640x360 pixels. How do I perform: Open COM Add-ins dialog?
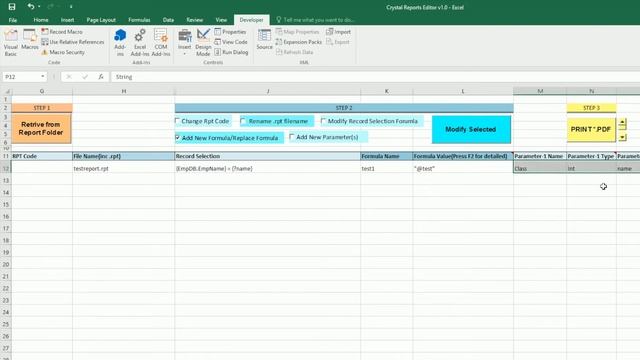161,42
